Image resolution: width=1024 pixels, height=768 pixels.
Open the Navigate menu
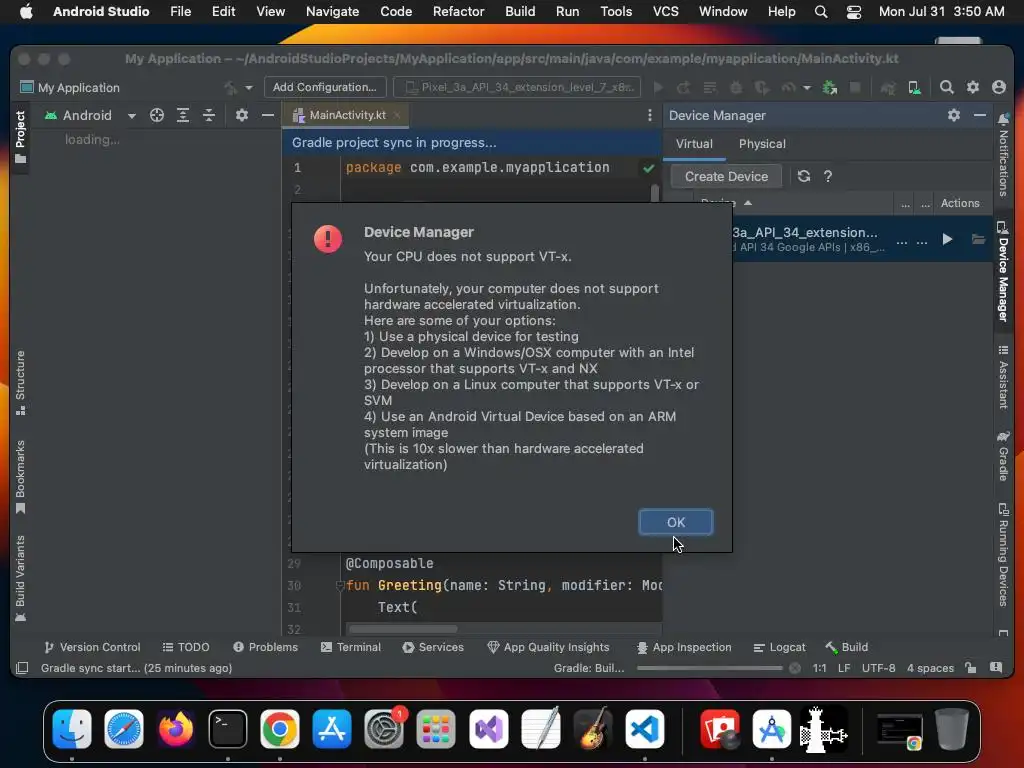[x=332, y=11]
